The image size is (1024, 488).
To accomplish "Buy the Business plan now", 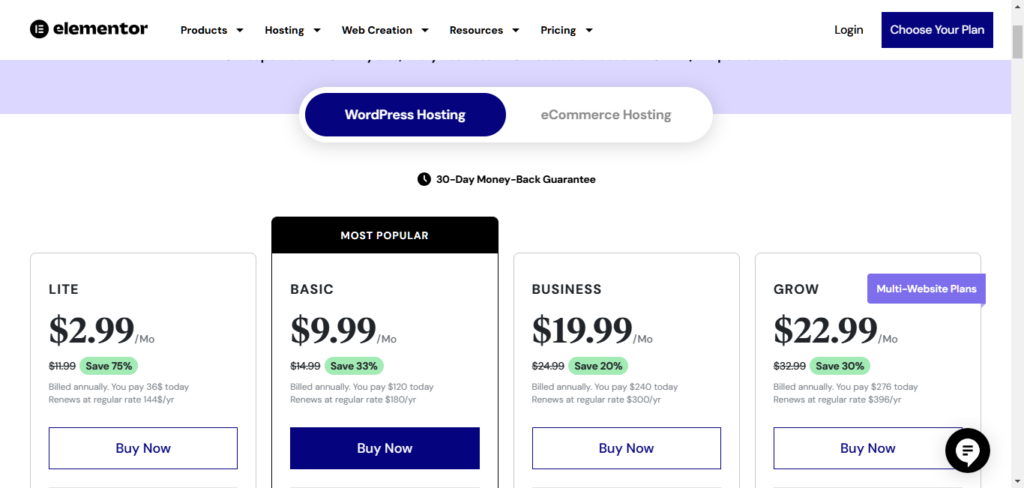I will coord(626,448).
